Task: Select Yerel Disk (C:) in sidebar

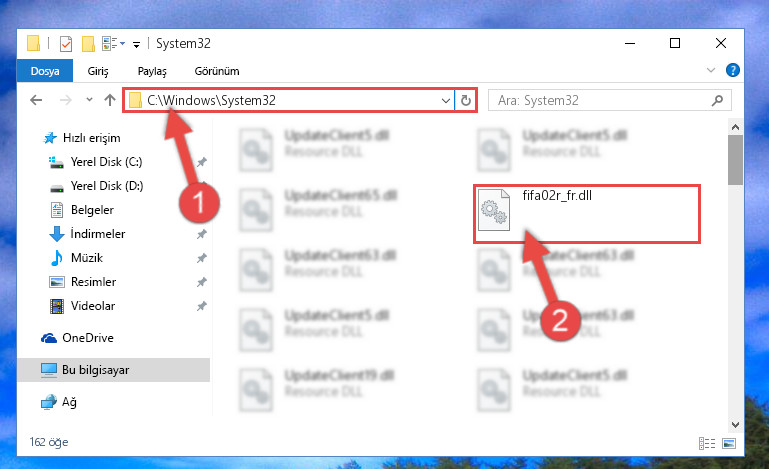Action: coord(106,162)
